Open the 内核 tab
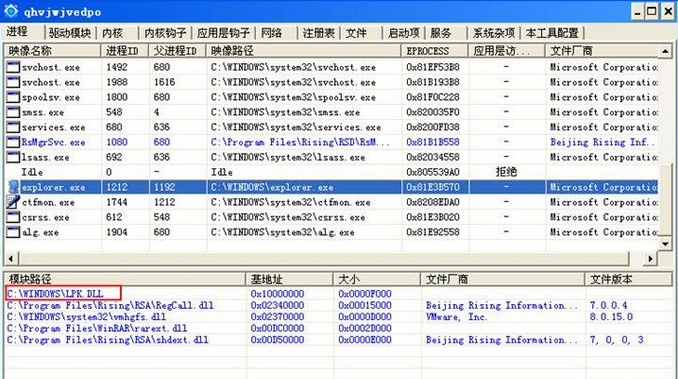The image size is (678, 379). 112,33
